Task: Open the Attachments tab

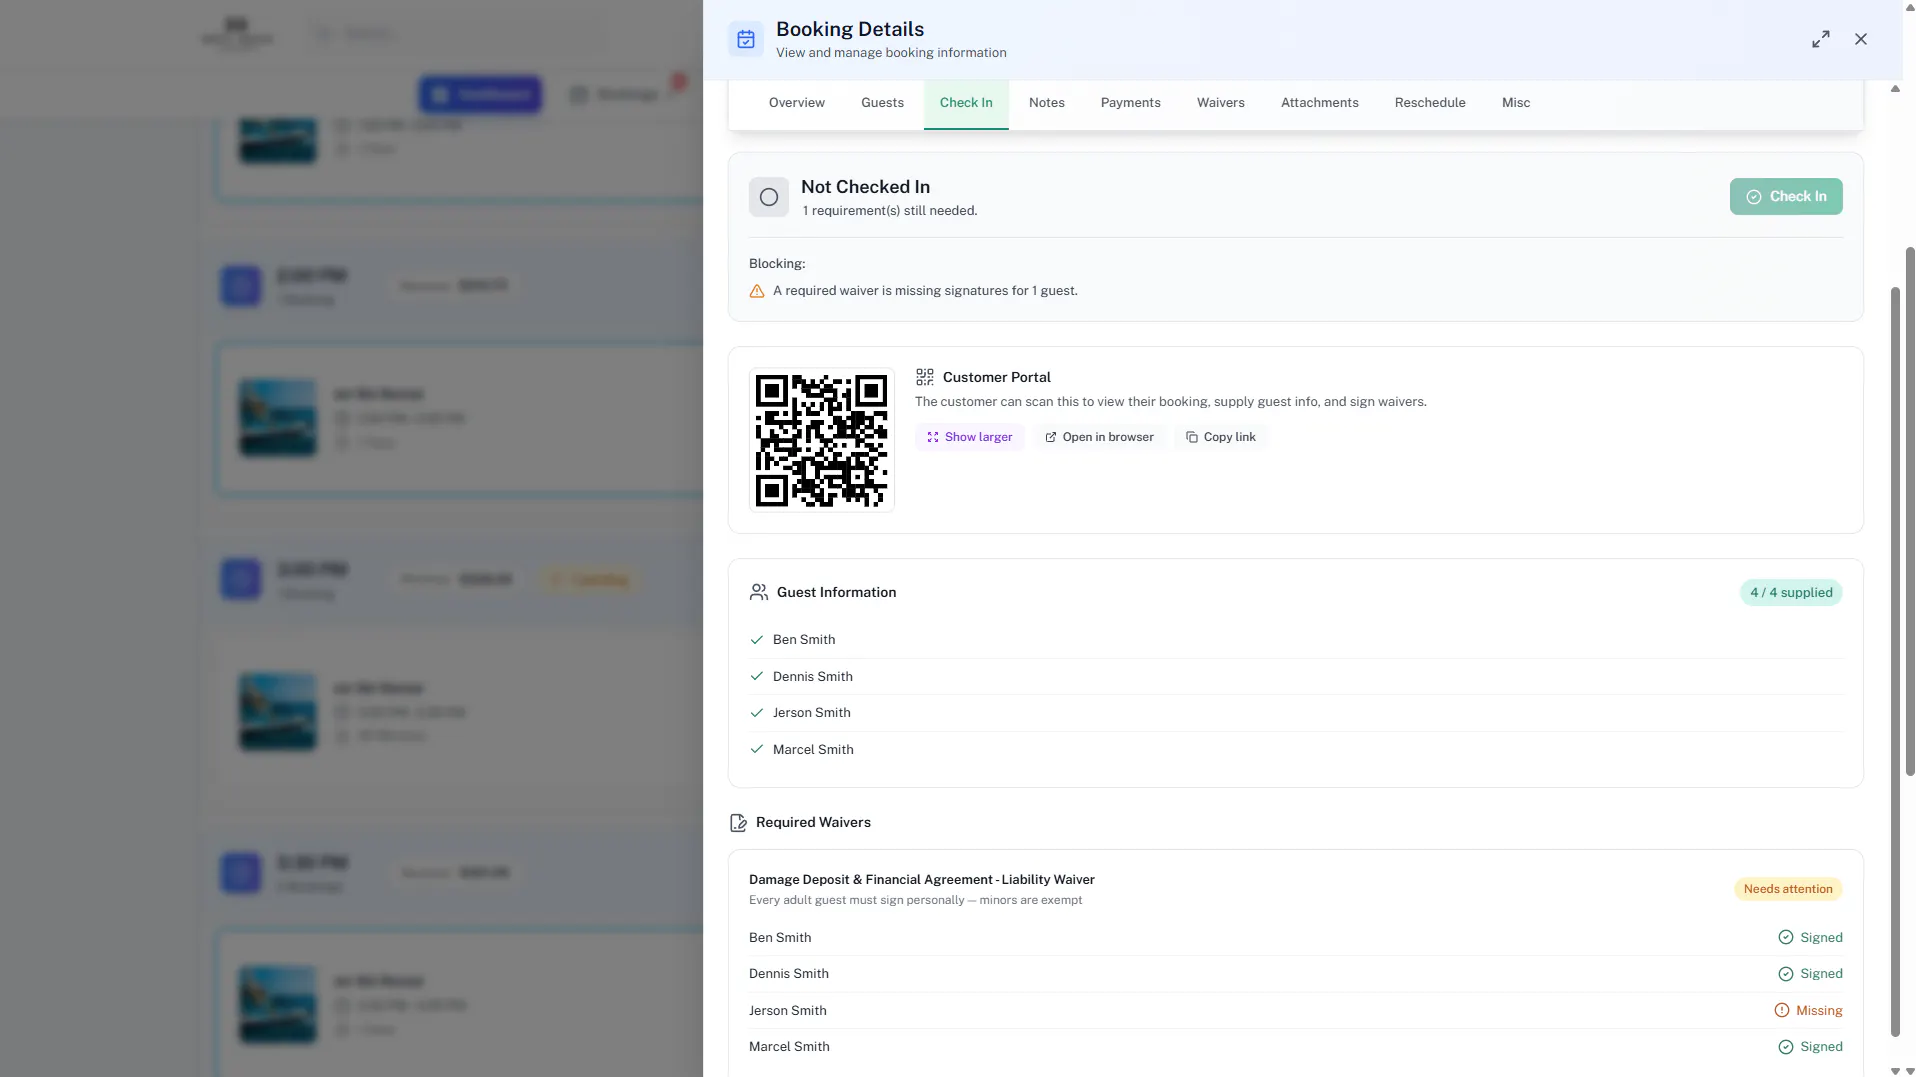Action: (x=1319, y=103)
